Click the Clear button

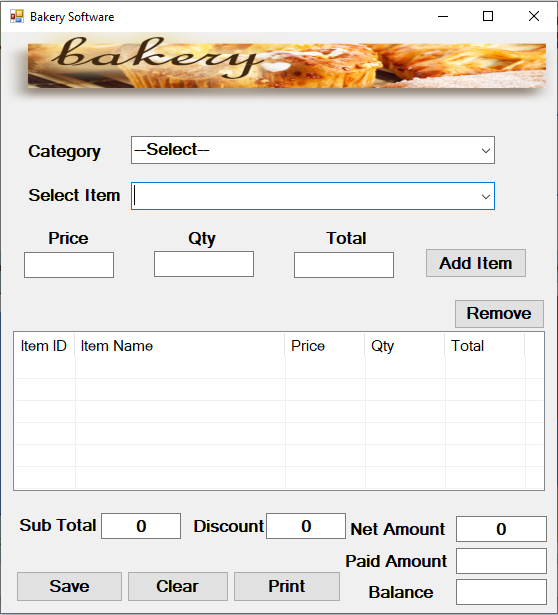pyautogui.click(x=178, y=586)
